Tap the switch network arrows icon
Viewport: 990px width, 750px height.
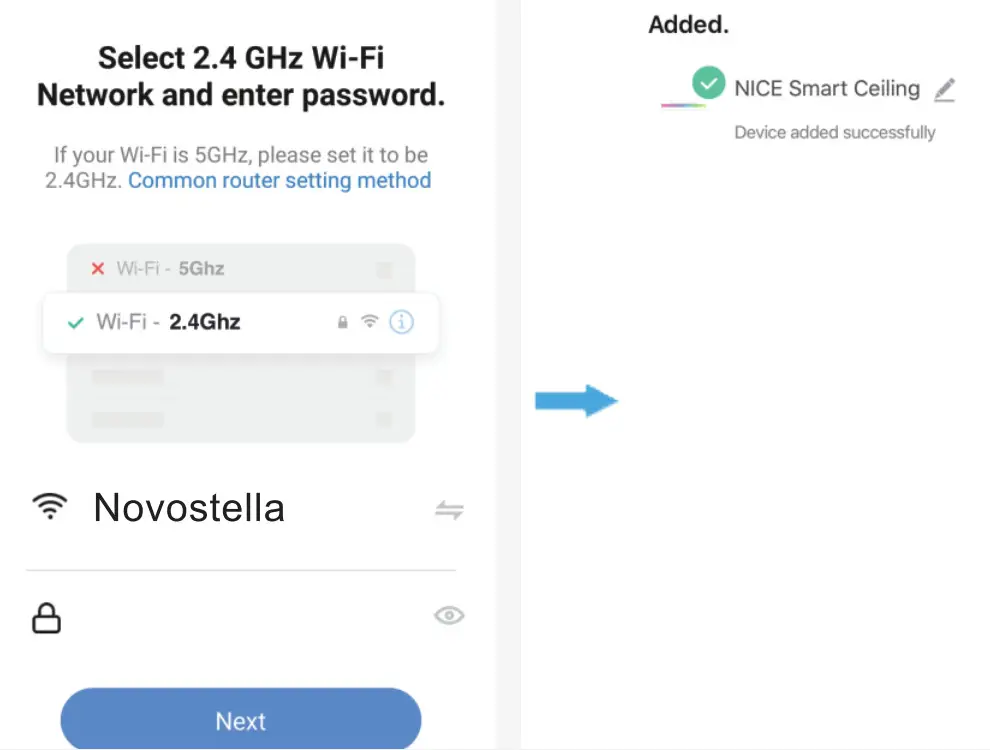(x=449, y=511)
